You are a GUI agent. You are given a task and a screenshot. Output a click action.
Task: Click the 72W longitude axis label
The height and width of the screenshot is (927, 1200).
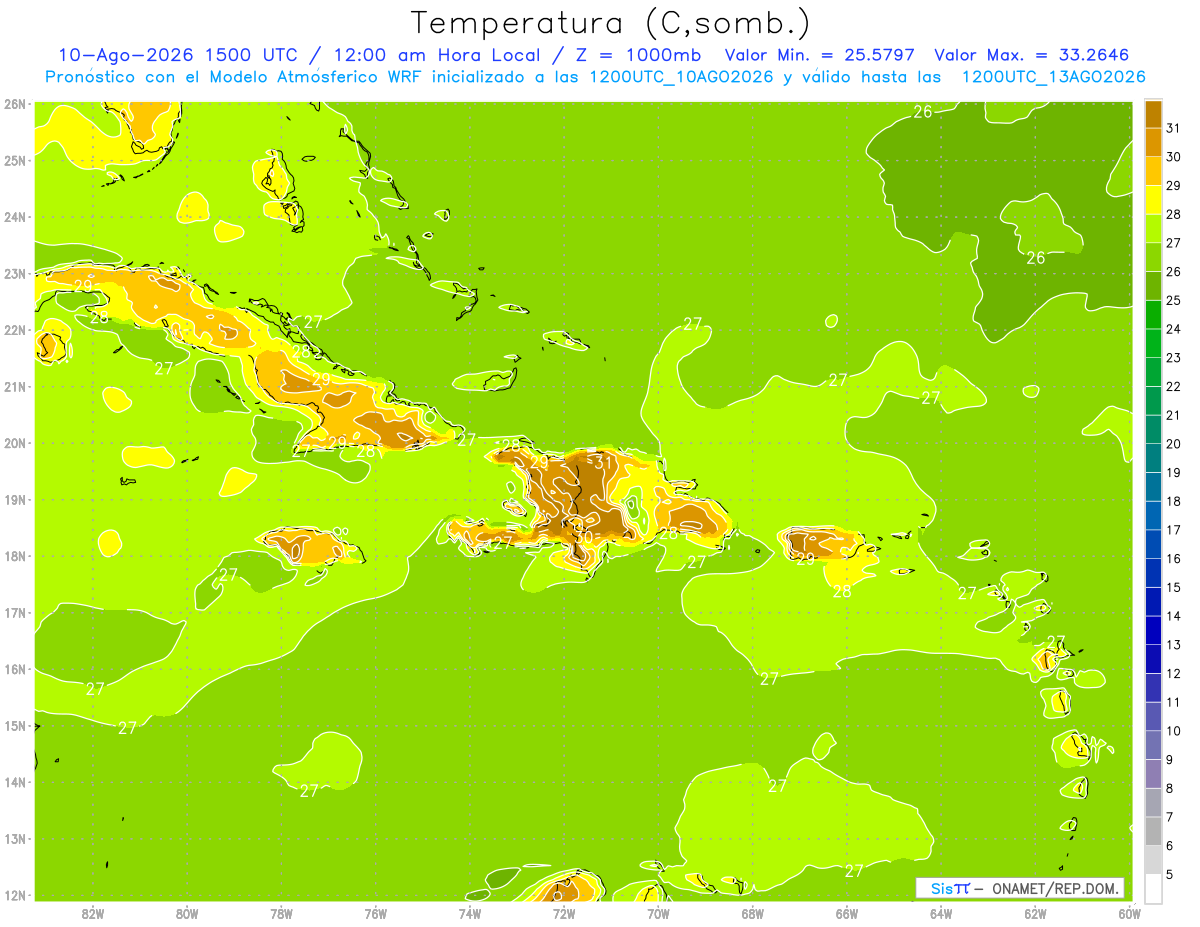pyautogui.click(x=564, y=913)
